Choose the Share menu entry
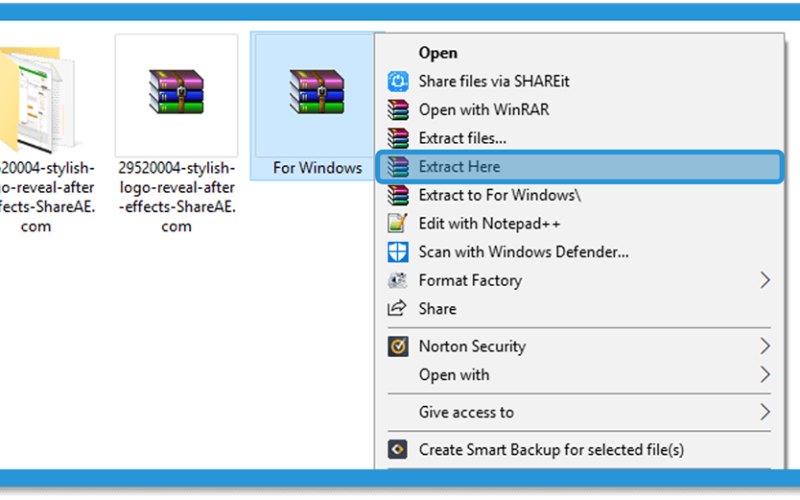The width and height of the screenshot is (800, 500). [x=579, y=309]
